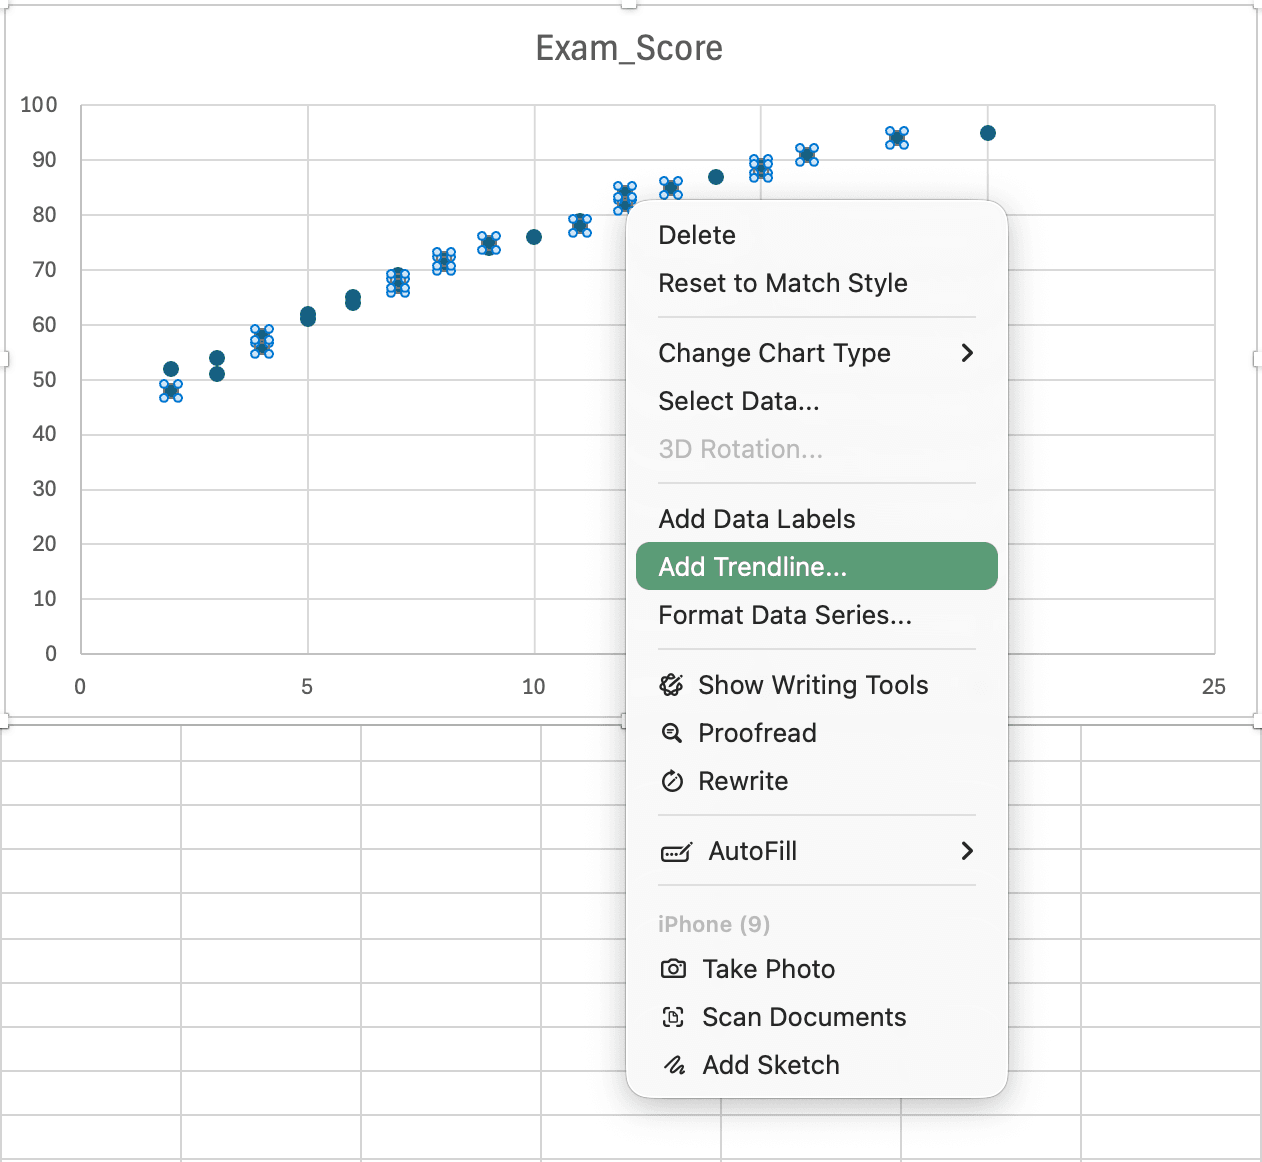Open Format Data Series
1262x1162 pixels.
785,615
